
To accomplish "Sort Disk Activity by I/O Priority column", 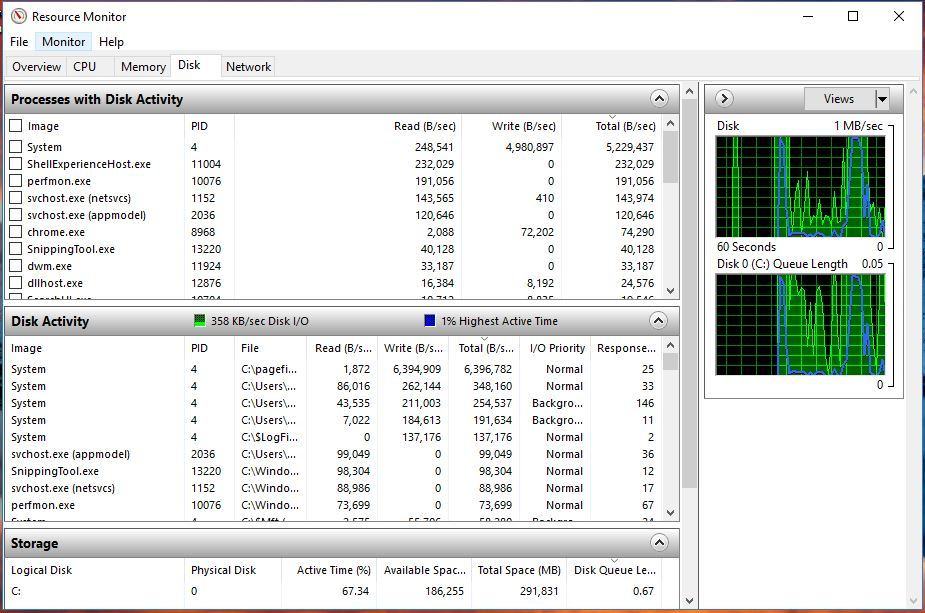I will (x=557, y=348).
